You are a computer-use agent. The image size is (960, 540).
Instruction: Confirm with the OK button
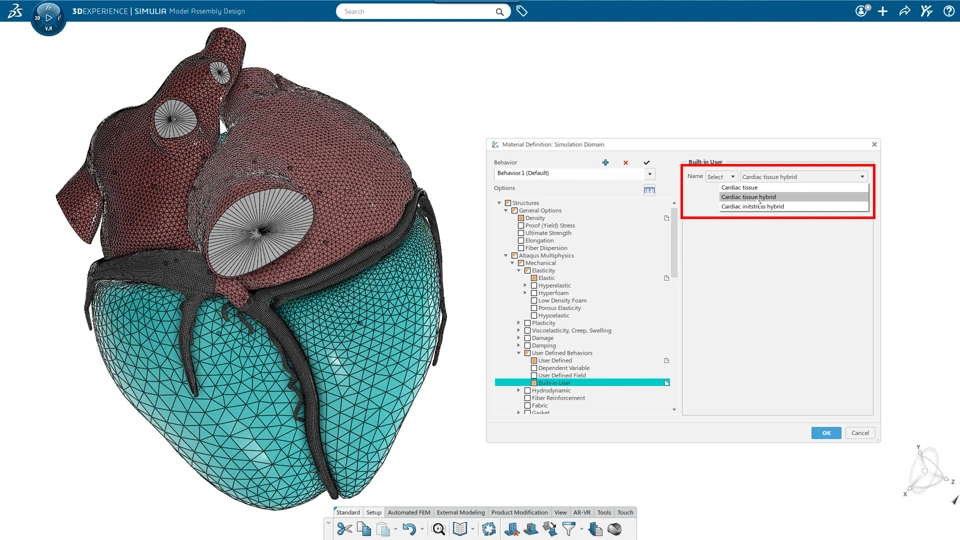(x=826, y=433)
